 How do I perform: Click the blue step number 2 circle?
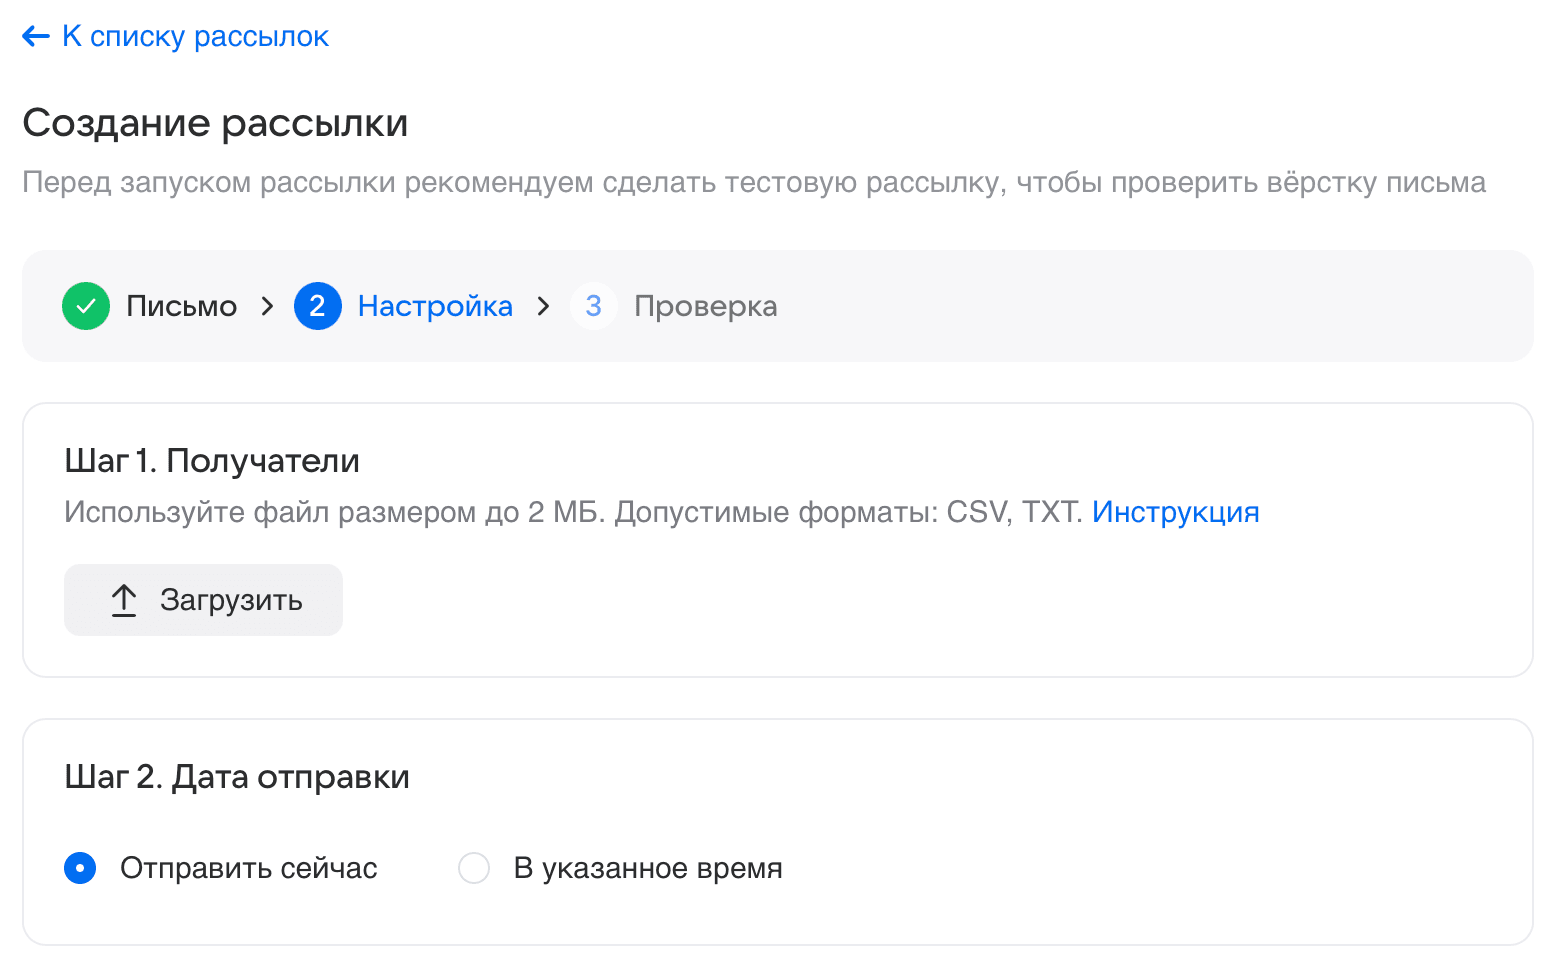(318, 306)
